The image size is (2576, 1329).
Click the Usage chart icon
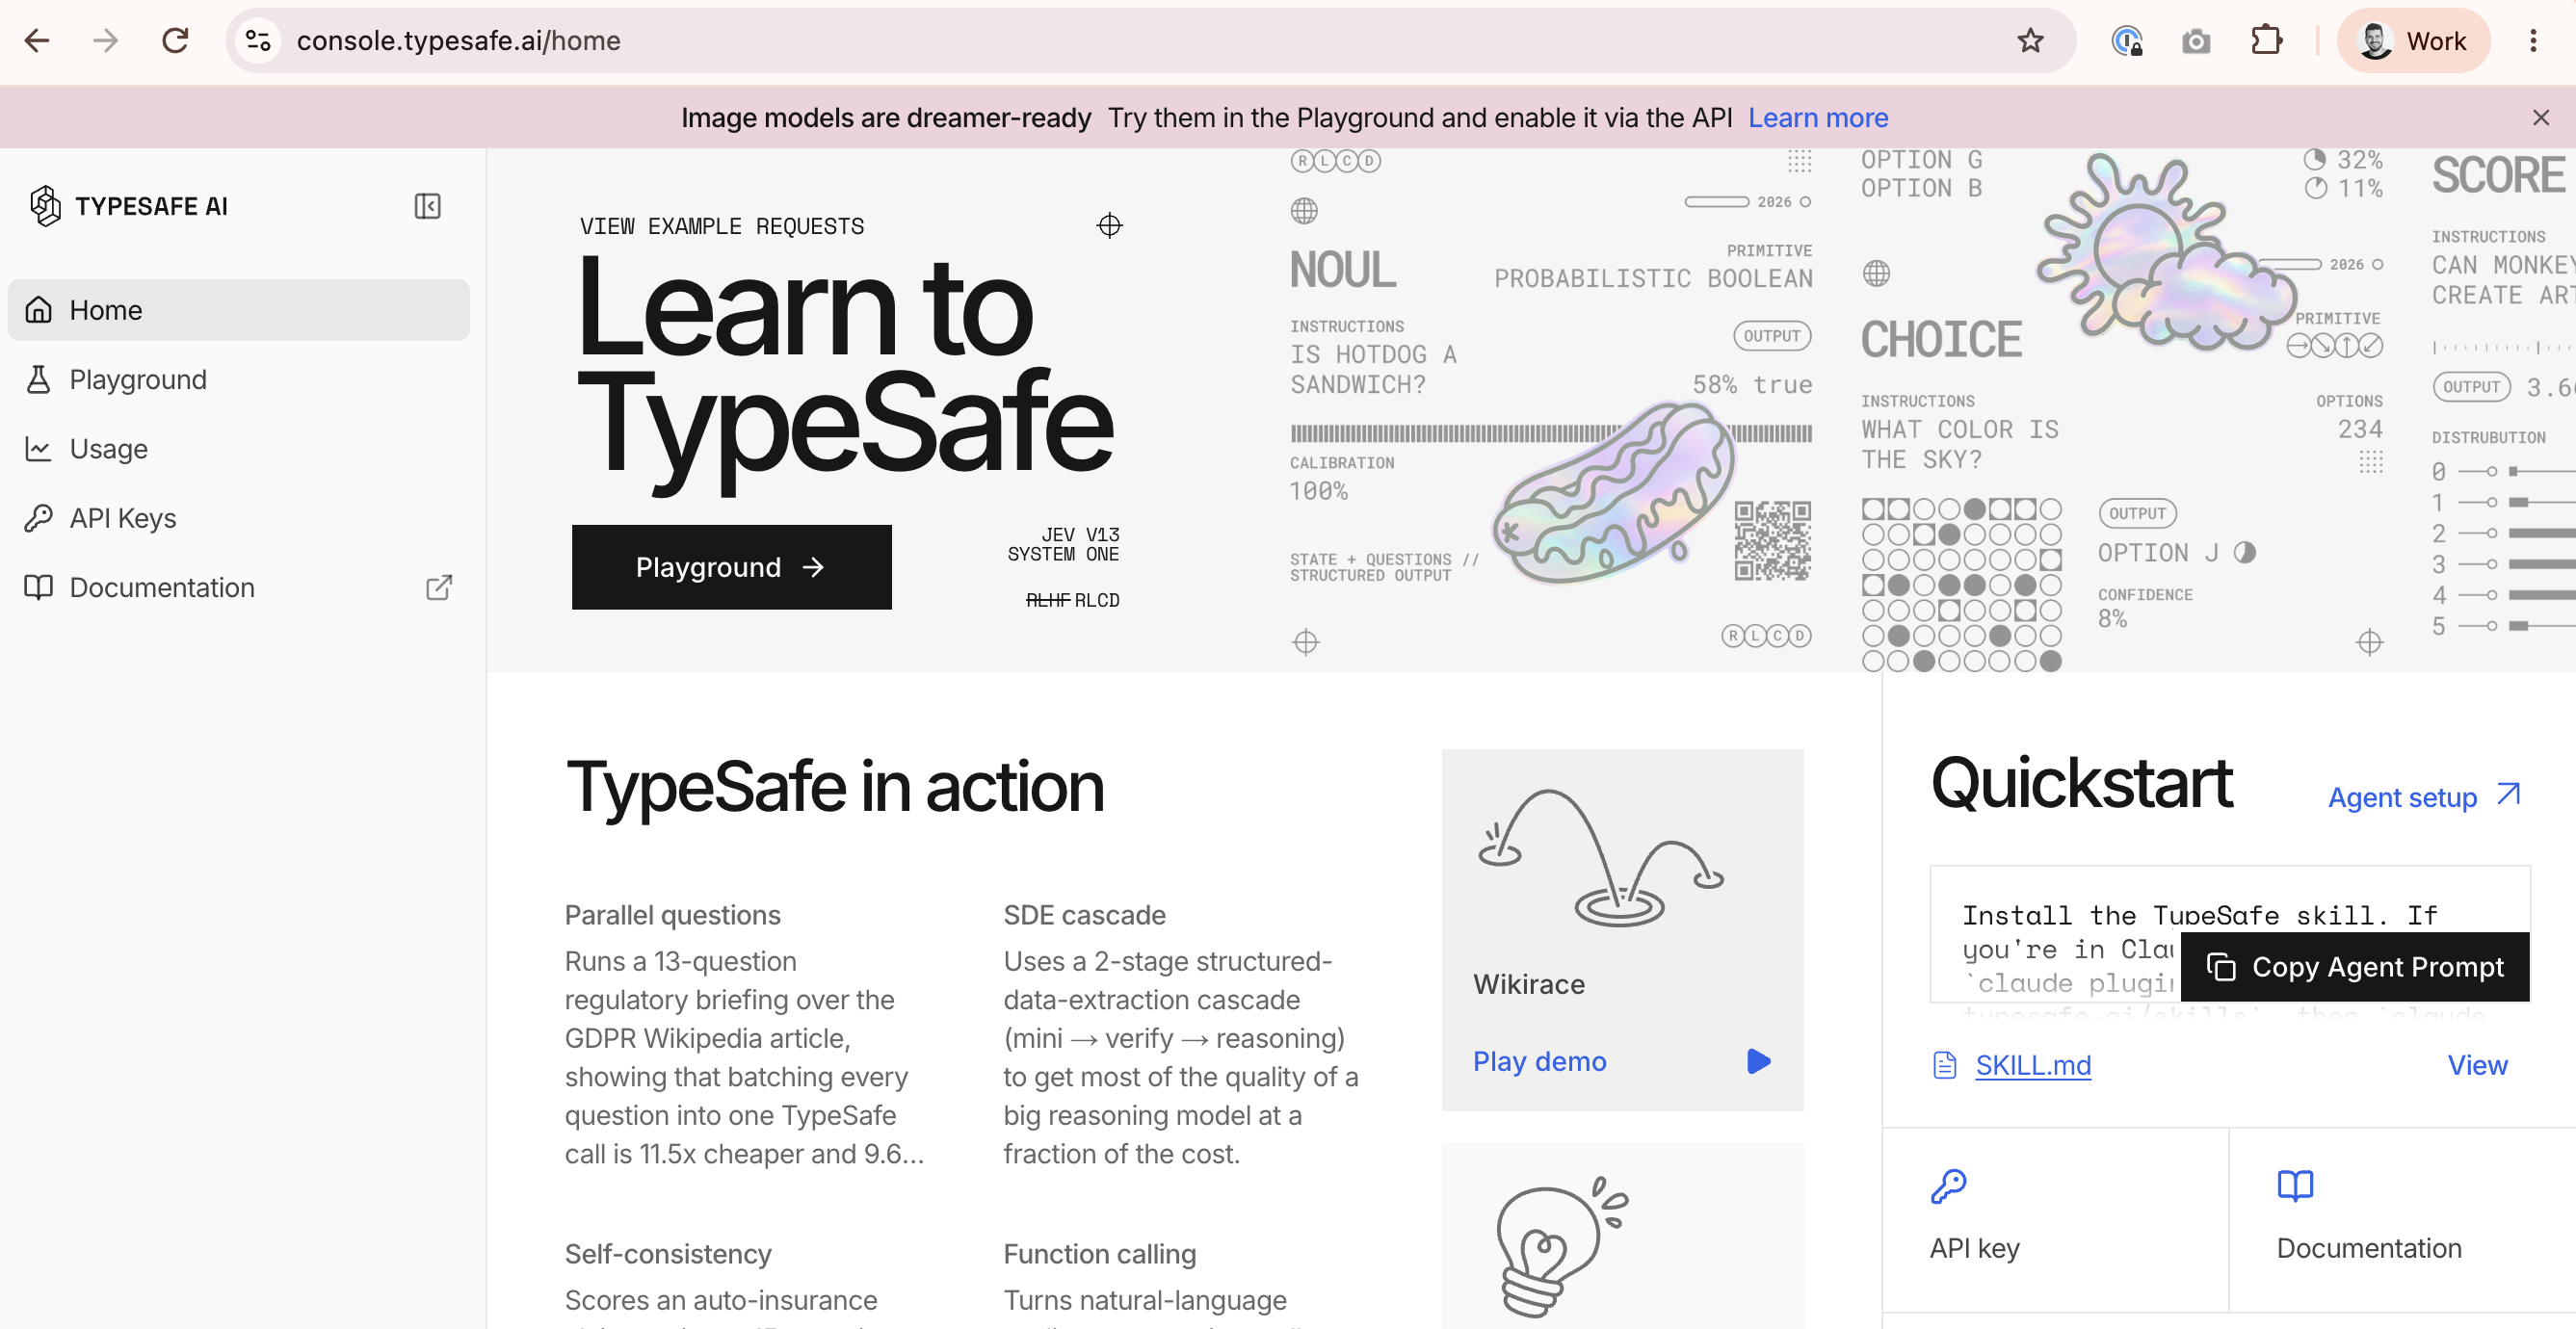tap(38, 449)
